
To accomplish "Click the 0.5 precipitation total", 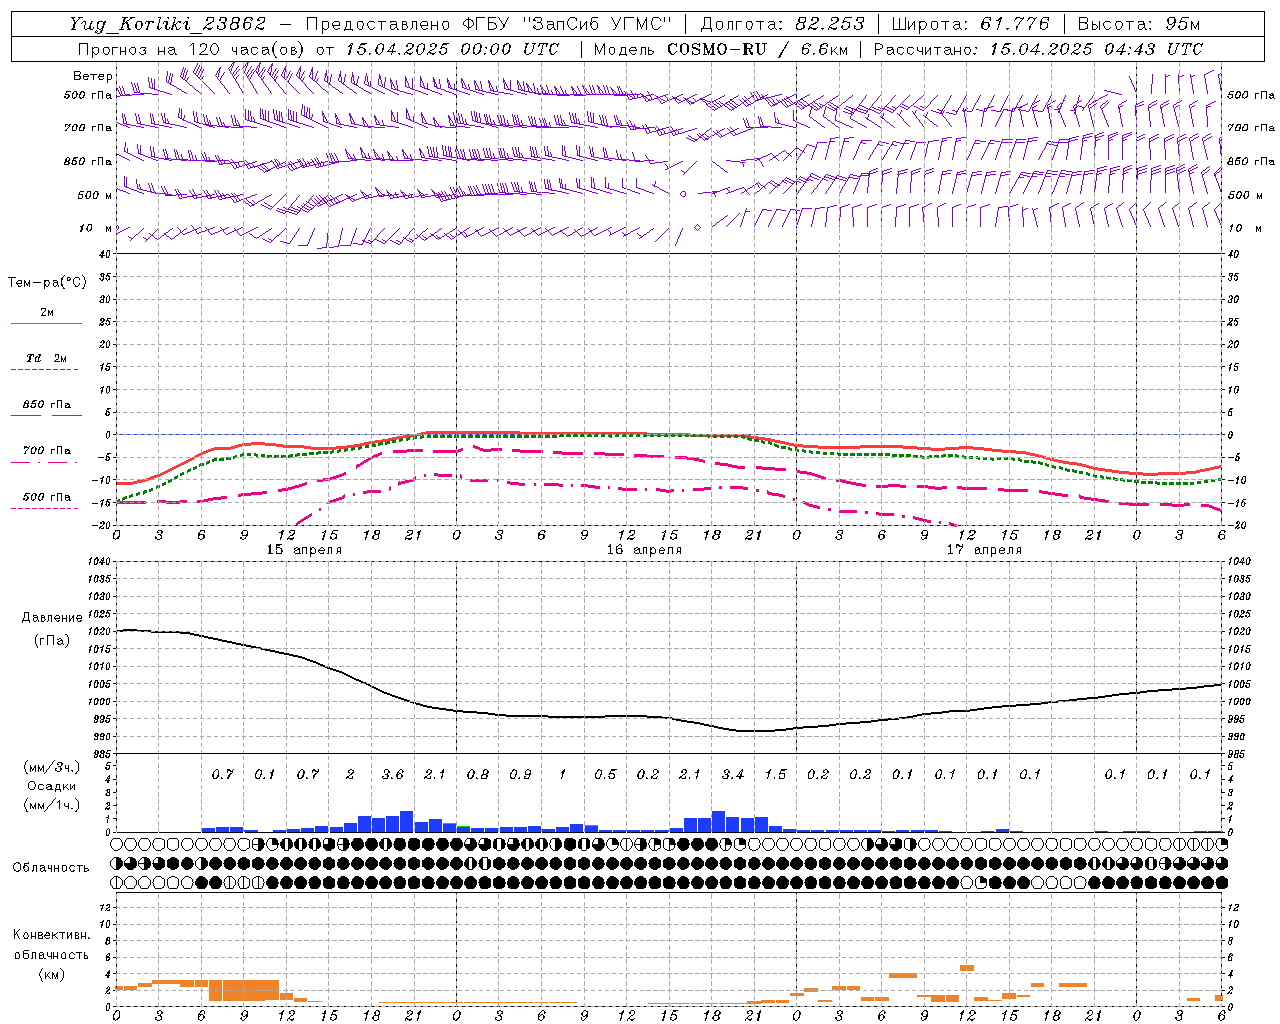I will [605, 775].
